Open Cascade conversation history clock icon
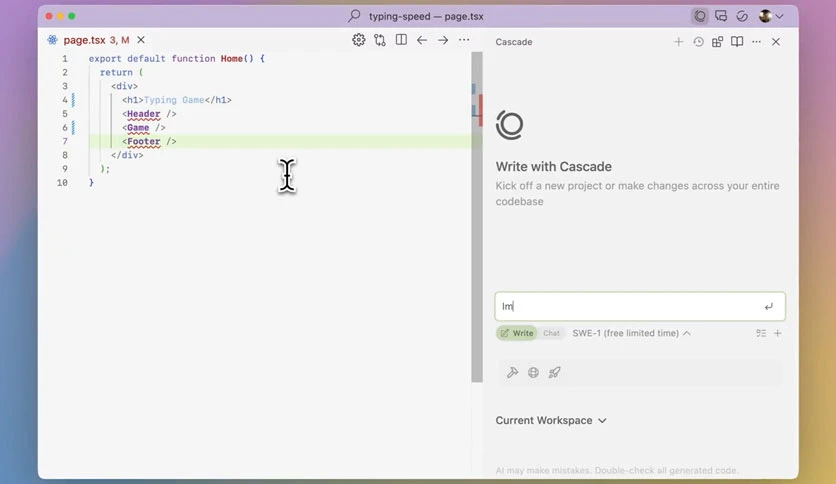Screen dimensions: 836x484 click(698, 42)
